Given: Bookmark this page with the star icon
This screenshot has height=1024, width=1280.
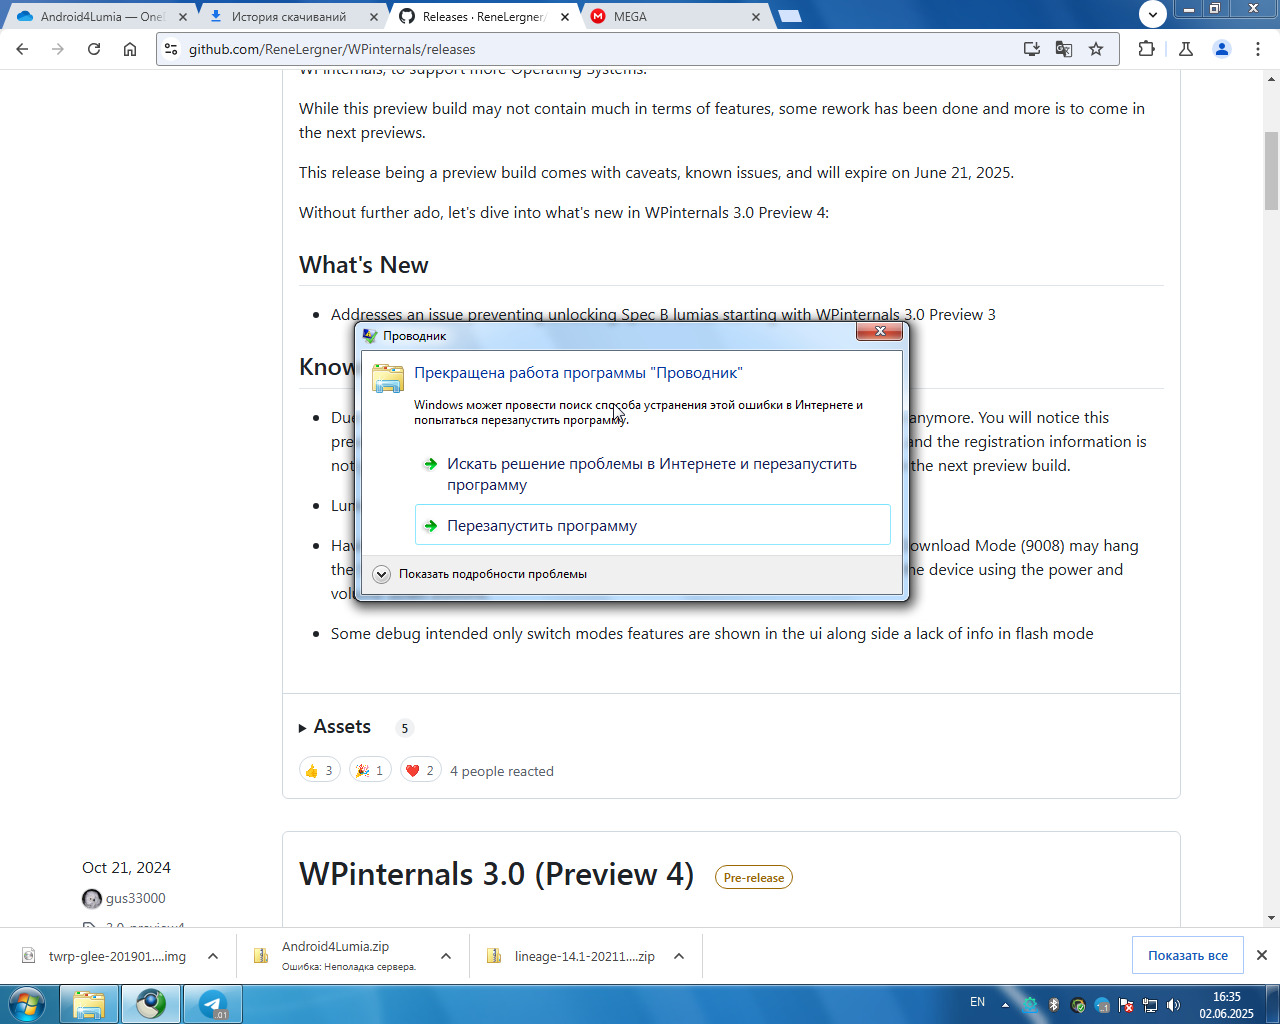Looking at the screenshot, I should pyautogui.click(x=1096, y=49).
